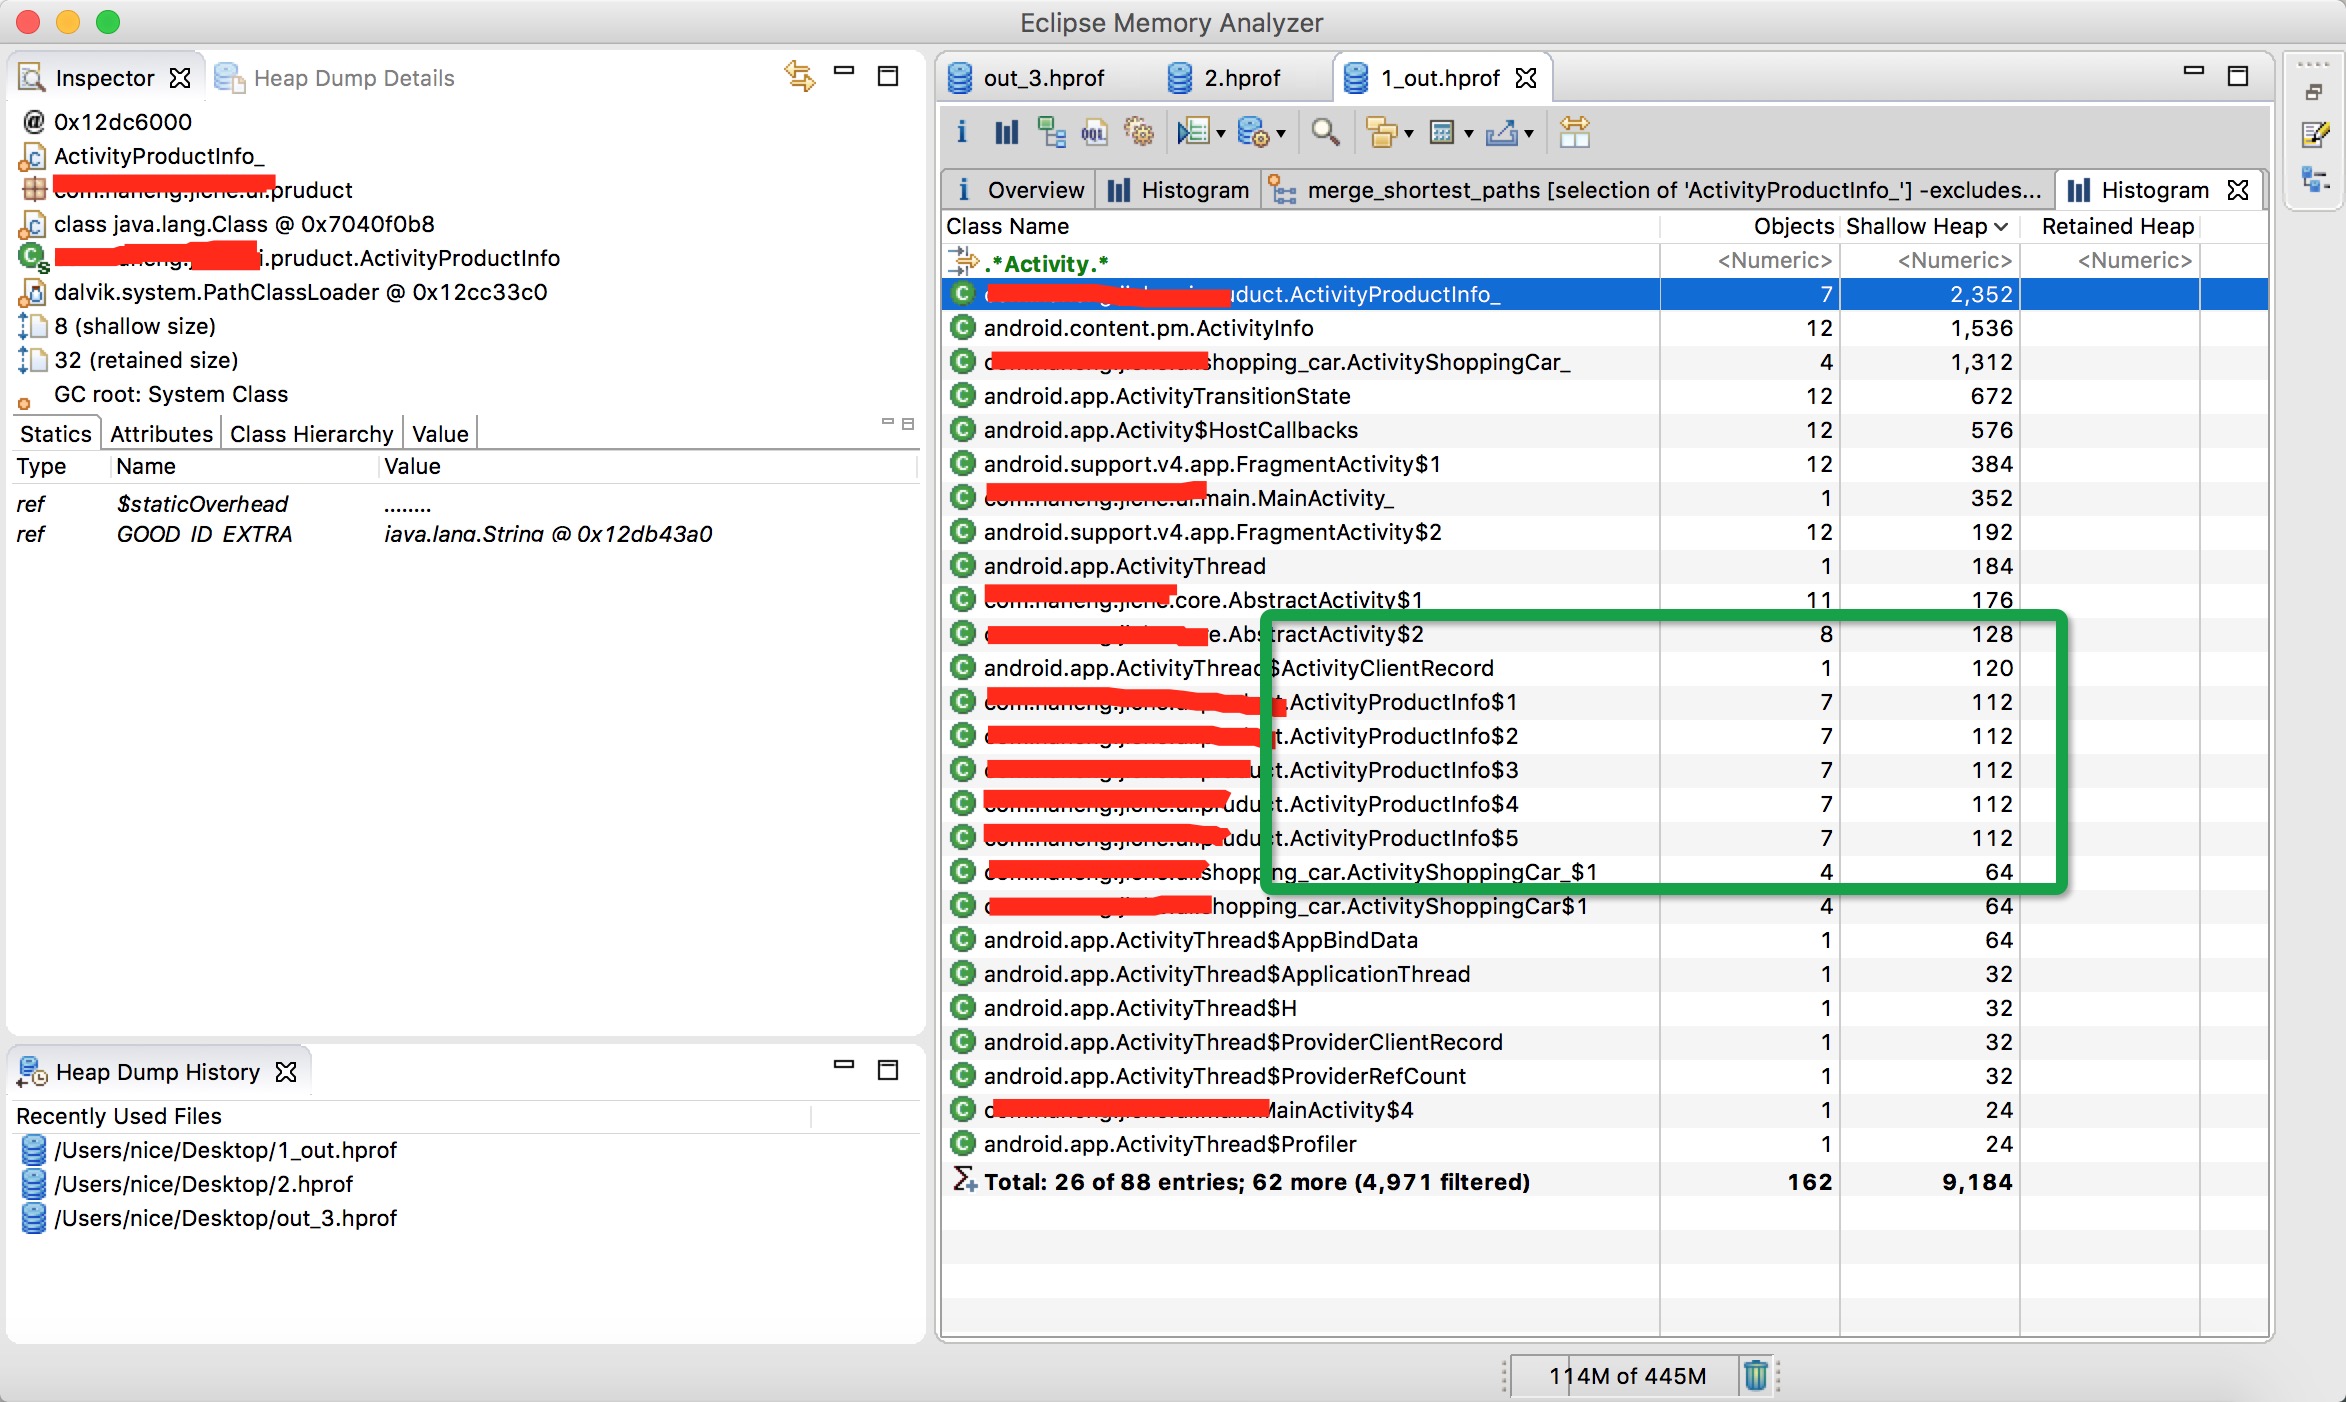Close the Inspector view

click(180, 78)
